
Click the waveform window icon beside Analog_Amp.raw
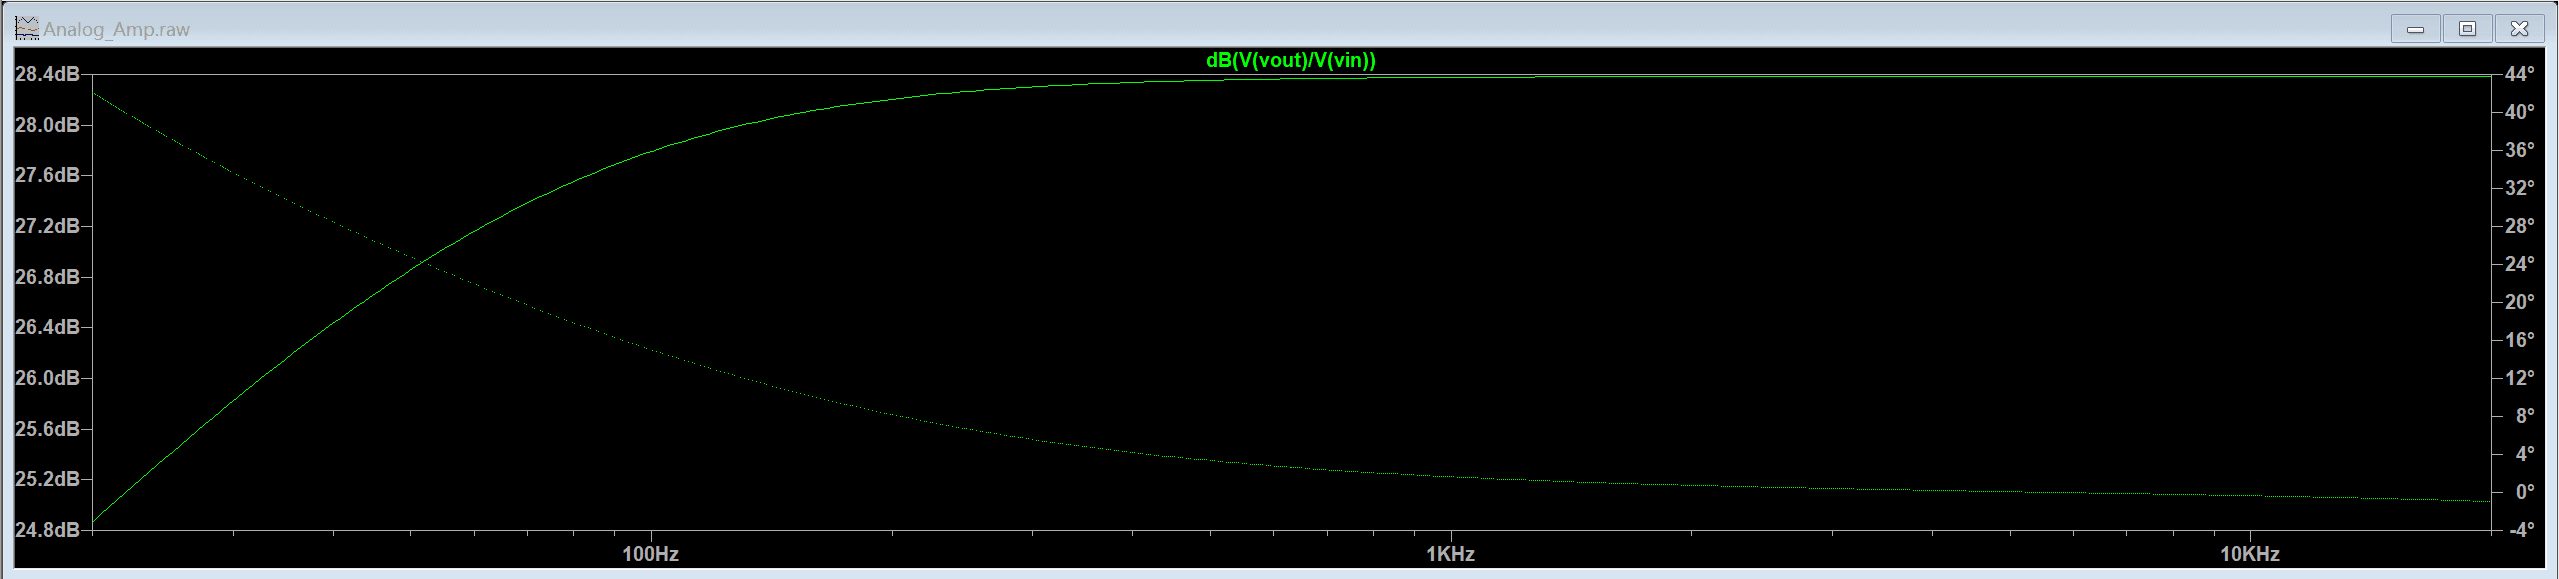[26, 28]
